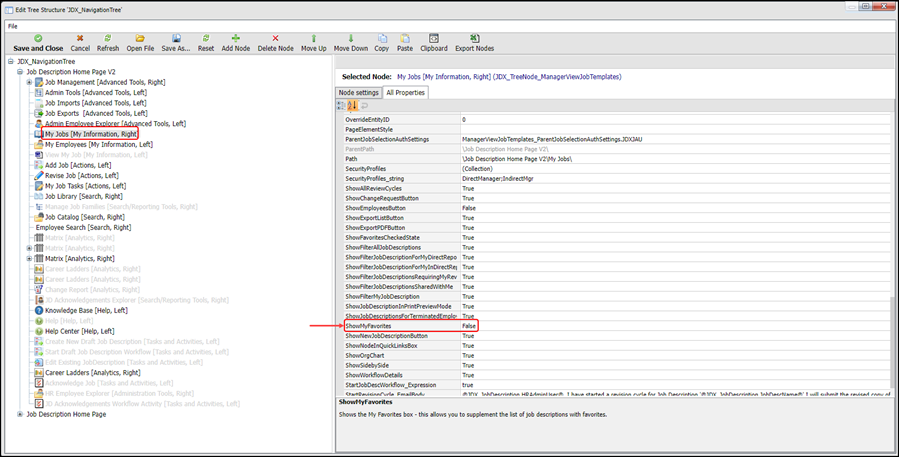Open the File menu
Screen dimensions: 899x457
13,25
